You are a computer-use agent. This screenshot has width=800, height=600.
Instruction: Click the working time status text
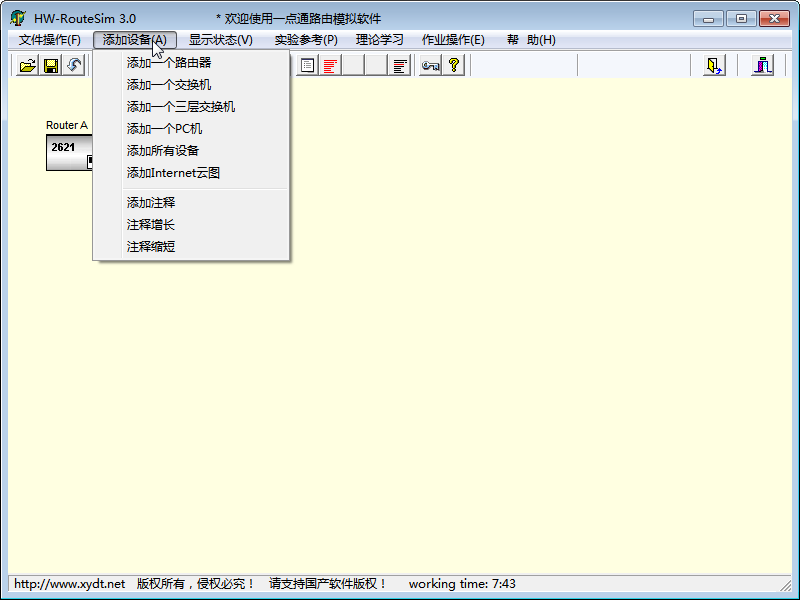[462, 584]
